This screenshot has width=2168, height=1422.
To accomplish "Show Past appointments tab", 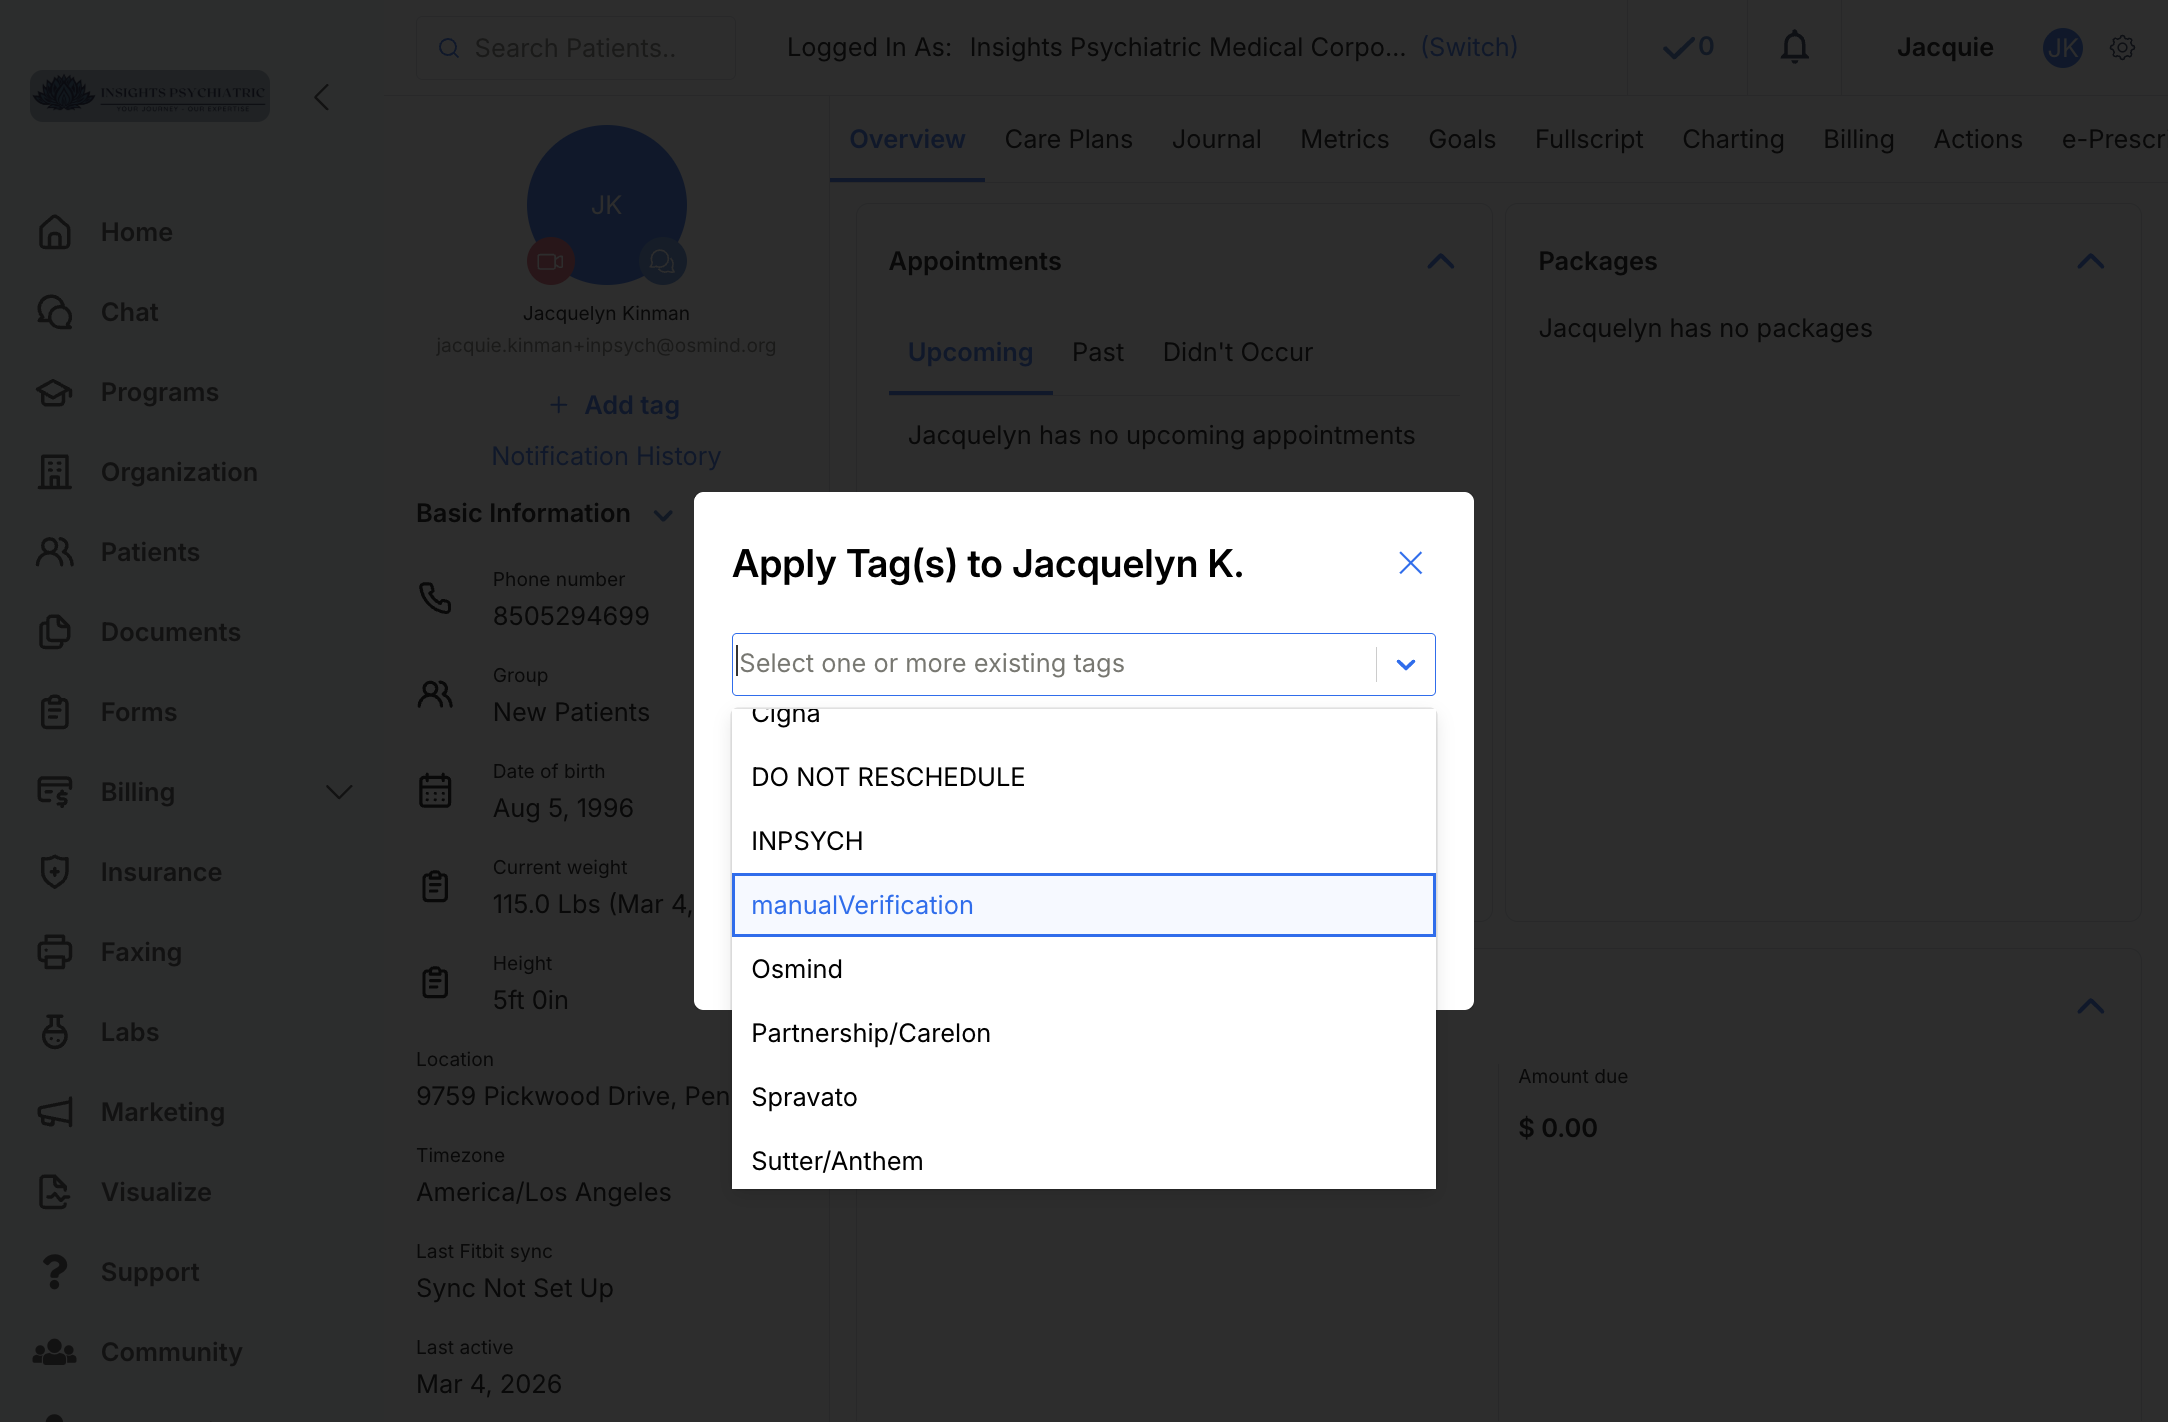I will [x=1098, y=352].
